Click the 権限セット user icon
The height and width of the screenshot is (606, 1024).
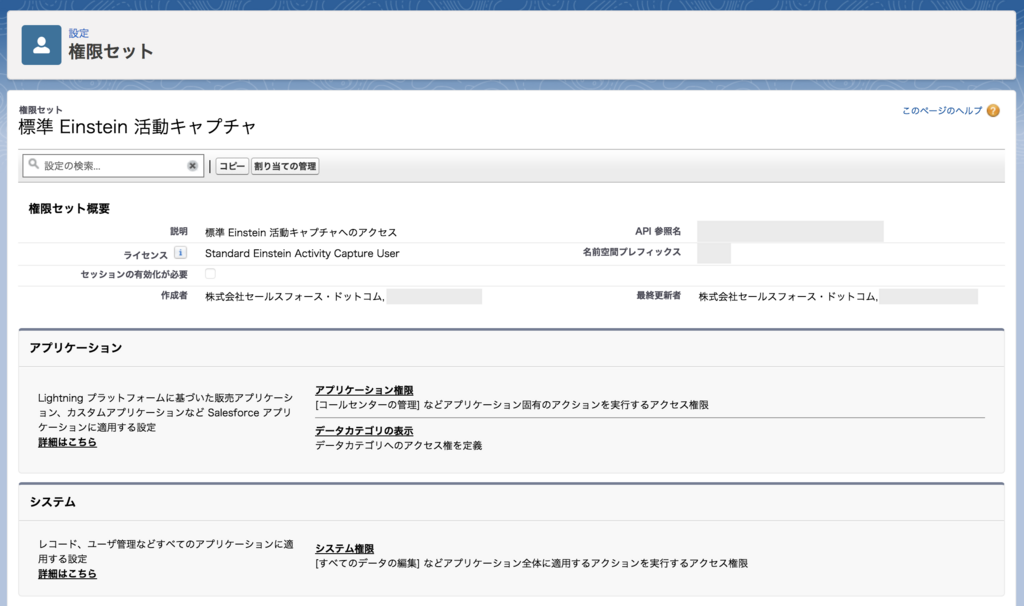[x=41, y=45]
